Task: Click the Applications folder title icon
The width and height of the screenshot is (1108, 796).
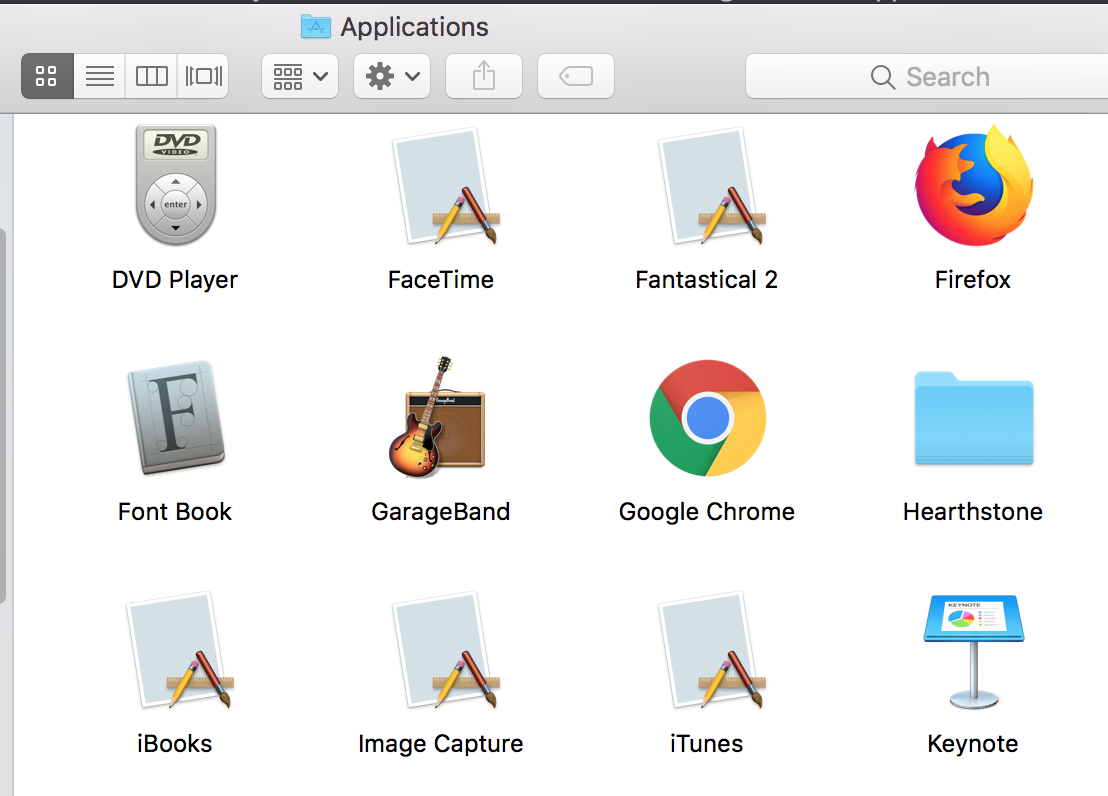Action: pyautogui.click(x=315, y=27)
